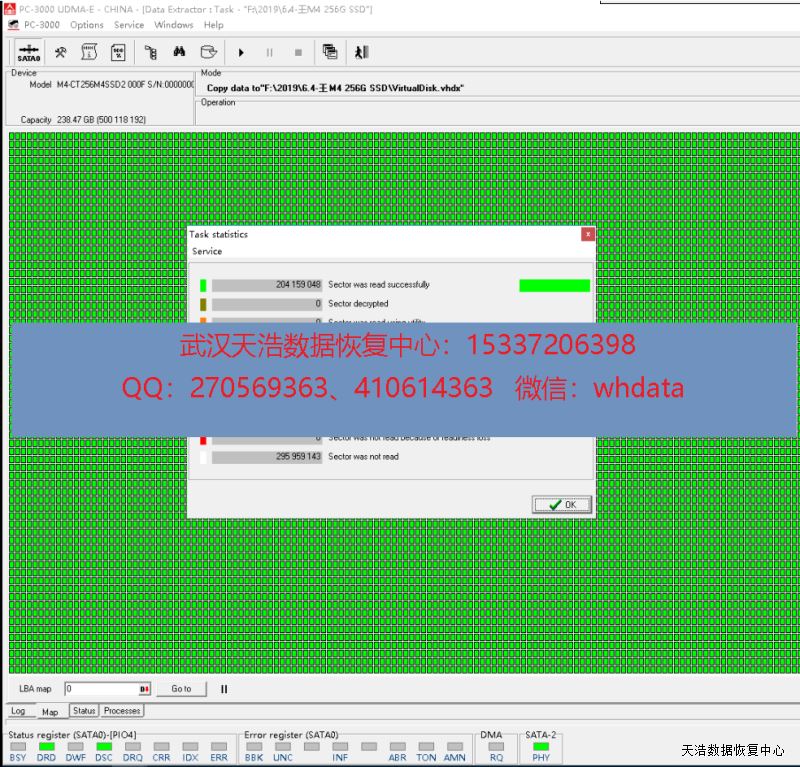Click the SATA0 port selector icon
The width and height of the screenshot is (800, 767).
[29, 52]
